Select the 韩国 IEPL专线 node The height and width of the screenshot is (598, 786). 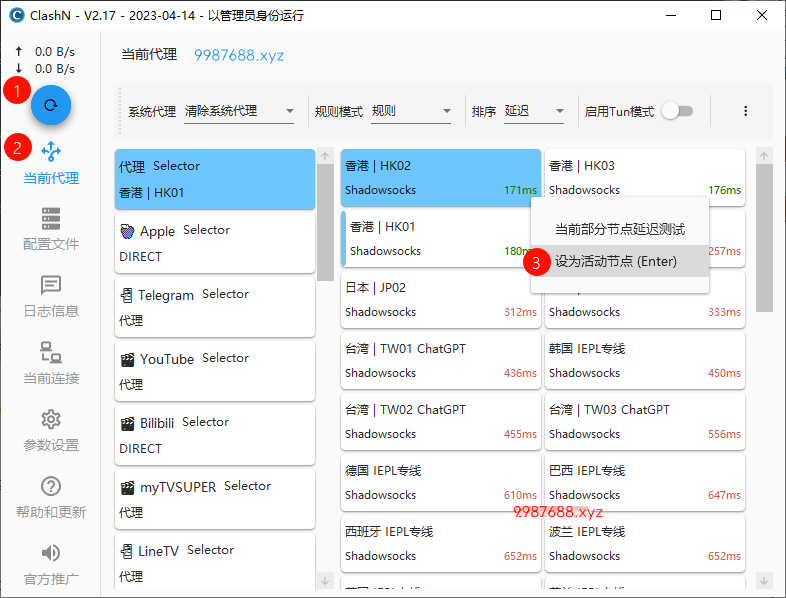click(x=645, y=360)
